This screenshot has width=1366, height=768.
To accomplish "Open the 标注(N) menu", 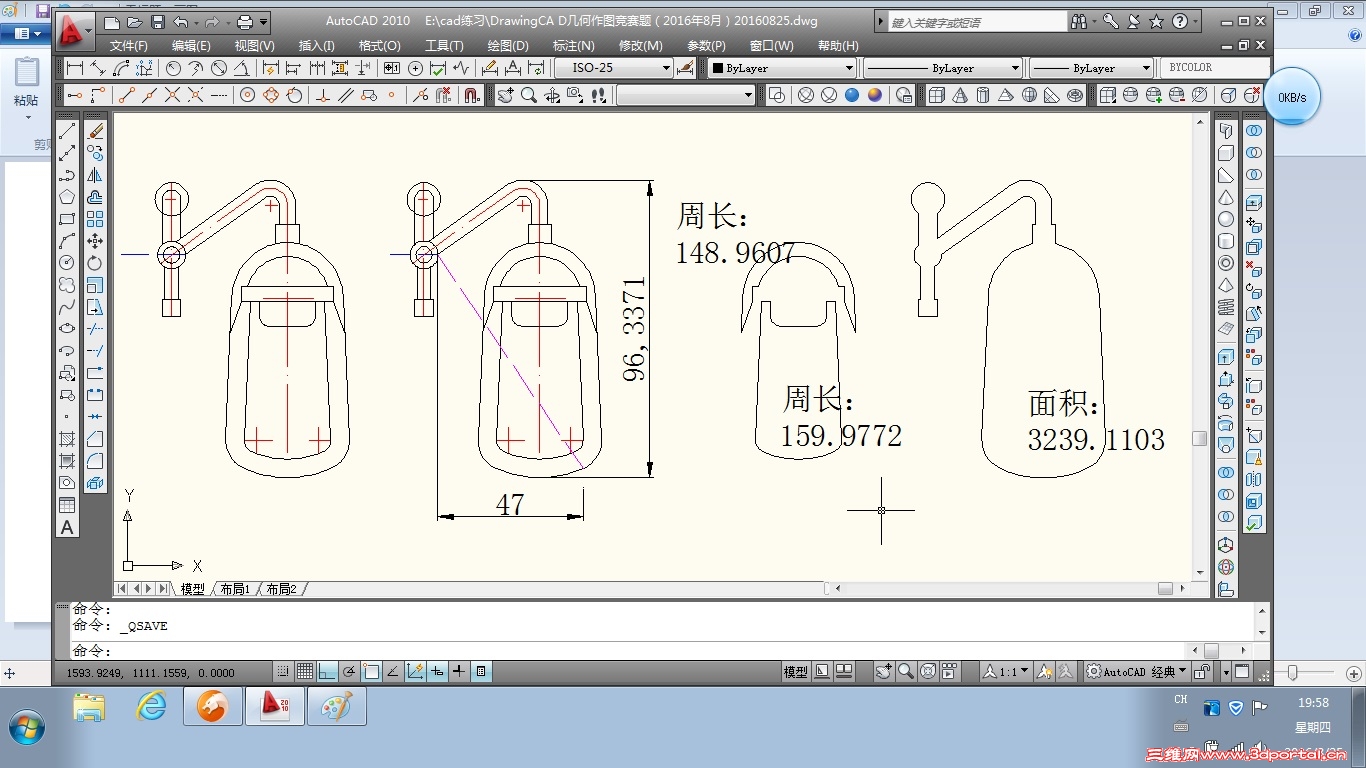I will (573, 46).
